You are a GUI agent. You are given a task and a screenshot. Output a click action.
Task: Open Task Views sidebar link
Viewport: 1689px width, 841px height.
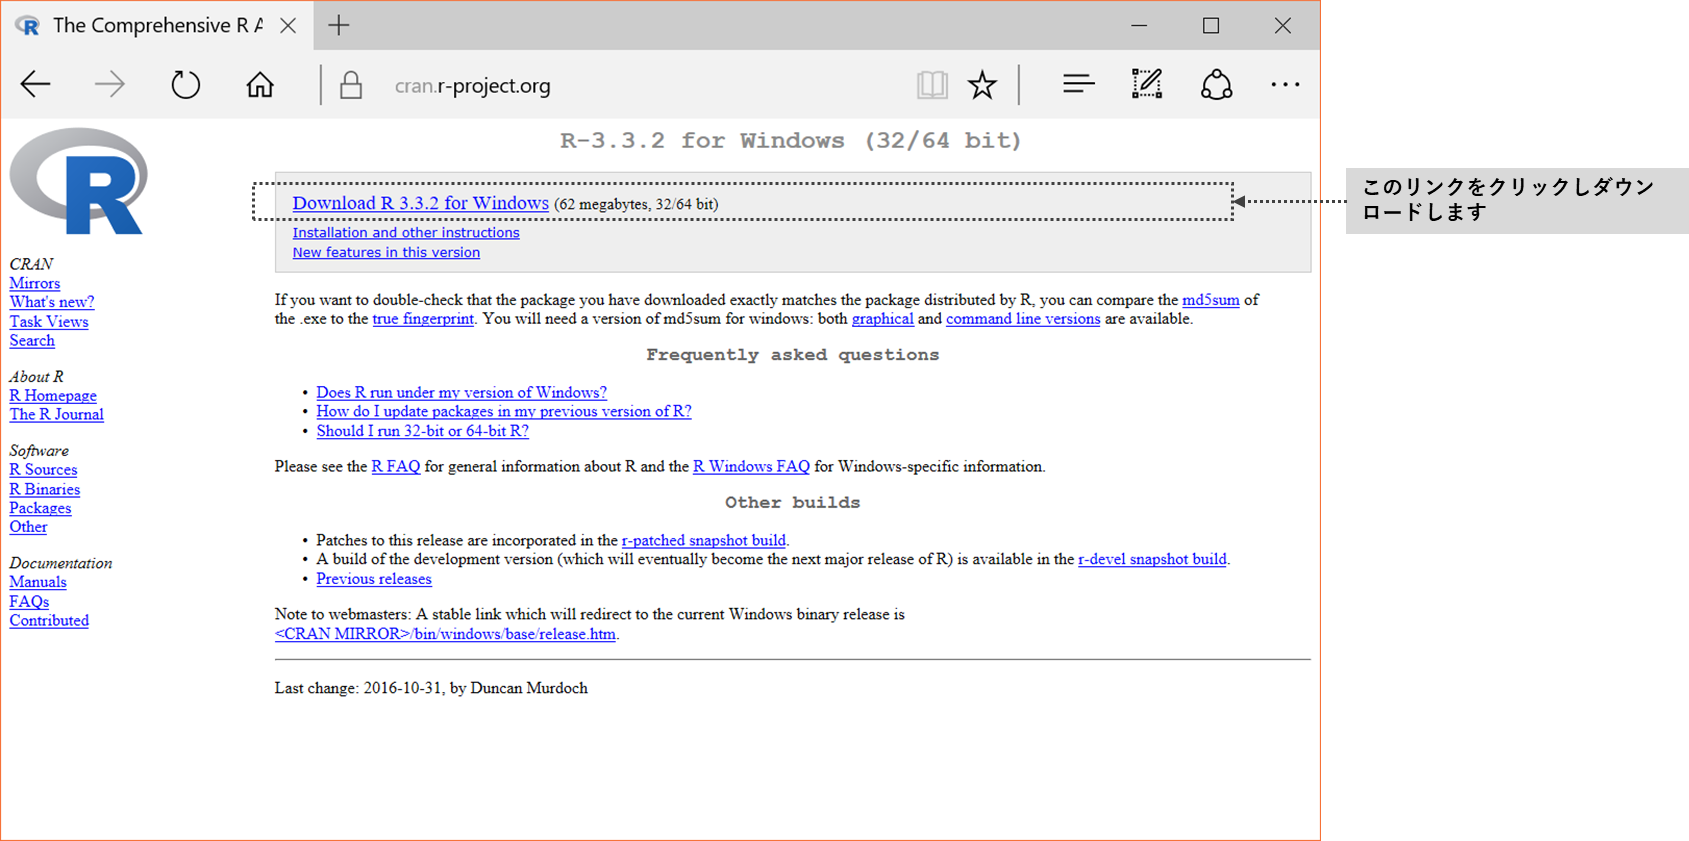49,322
